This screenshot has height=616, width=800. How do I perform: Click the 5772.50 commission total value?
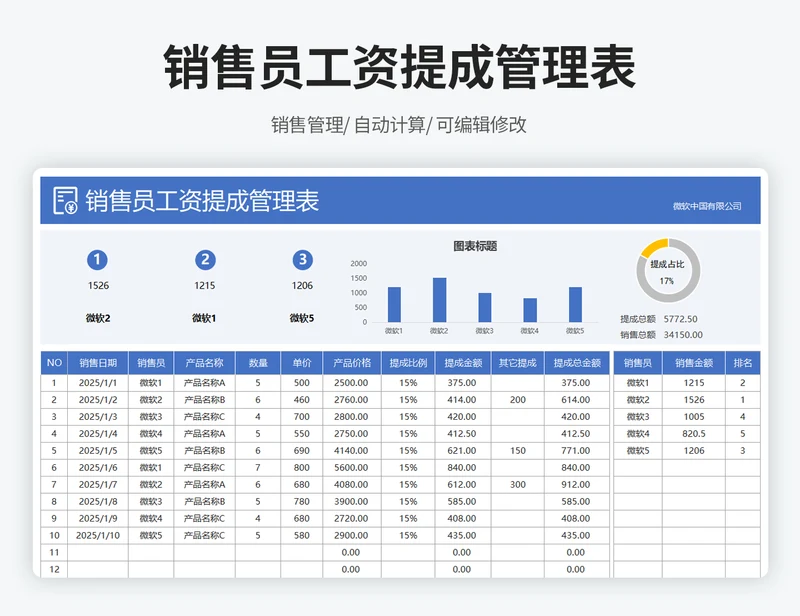coord(681,319)
